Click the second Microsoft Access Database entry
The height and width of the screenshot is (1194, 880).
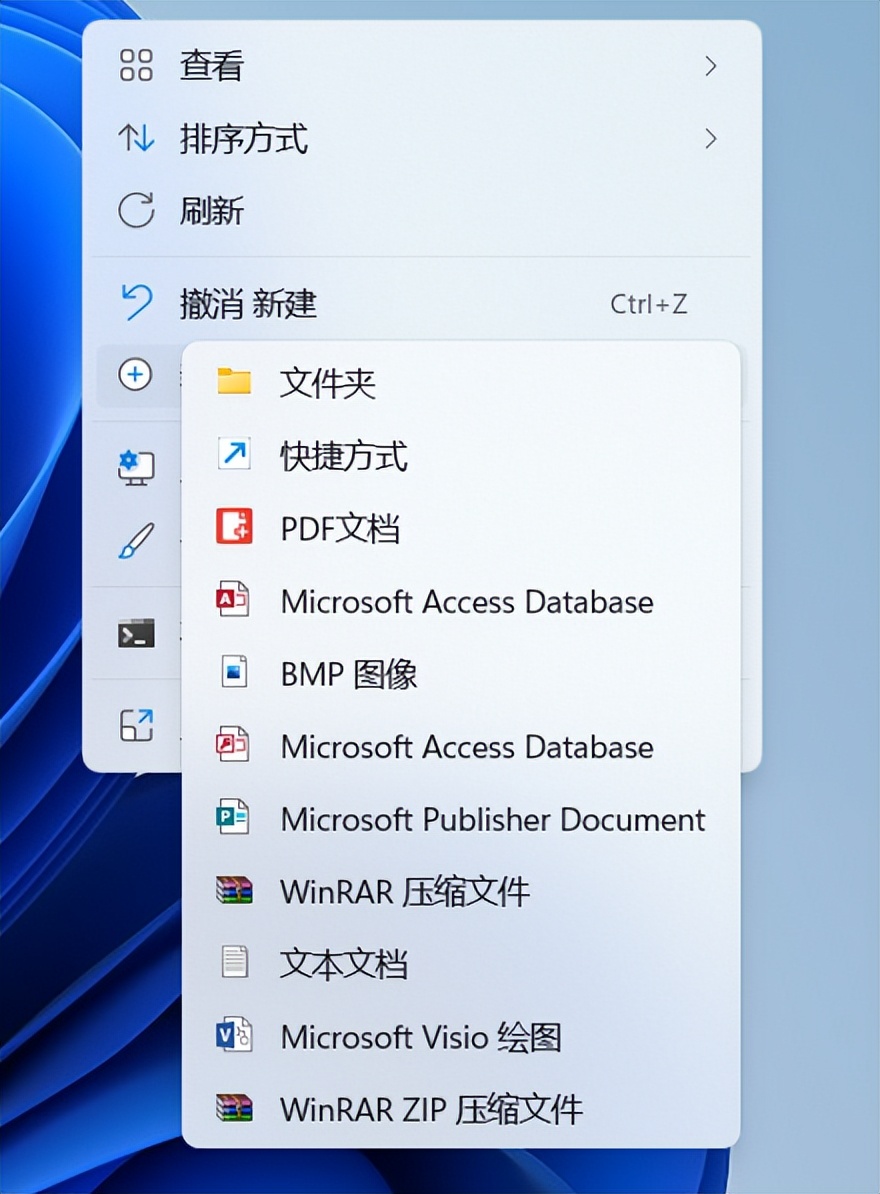[x=466, y=746]
